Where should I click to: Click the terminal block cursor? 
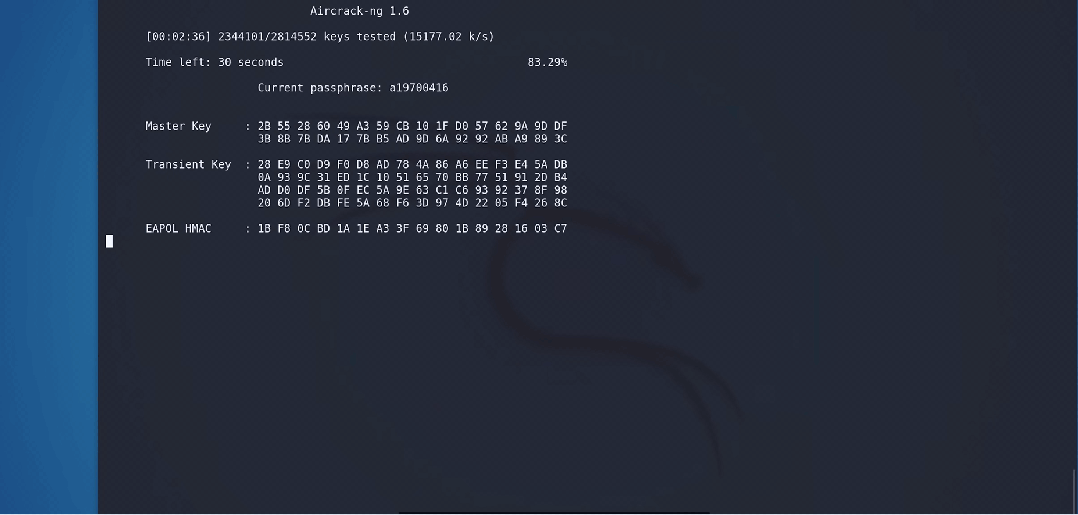coord(109,241)
